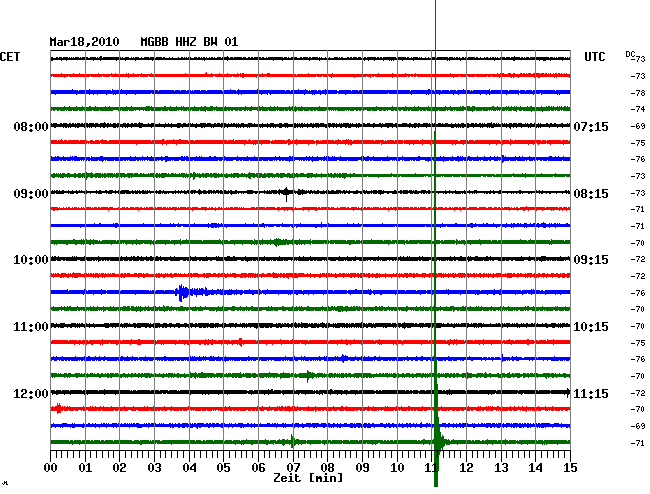Click the "-72" value beside the 11:15 label
The image size is (650, 494).
(638, 393)
